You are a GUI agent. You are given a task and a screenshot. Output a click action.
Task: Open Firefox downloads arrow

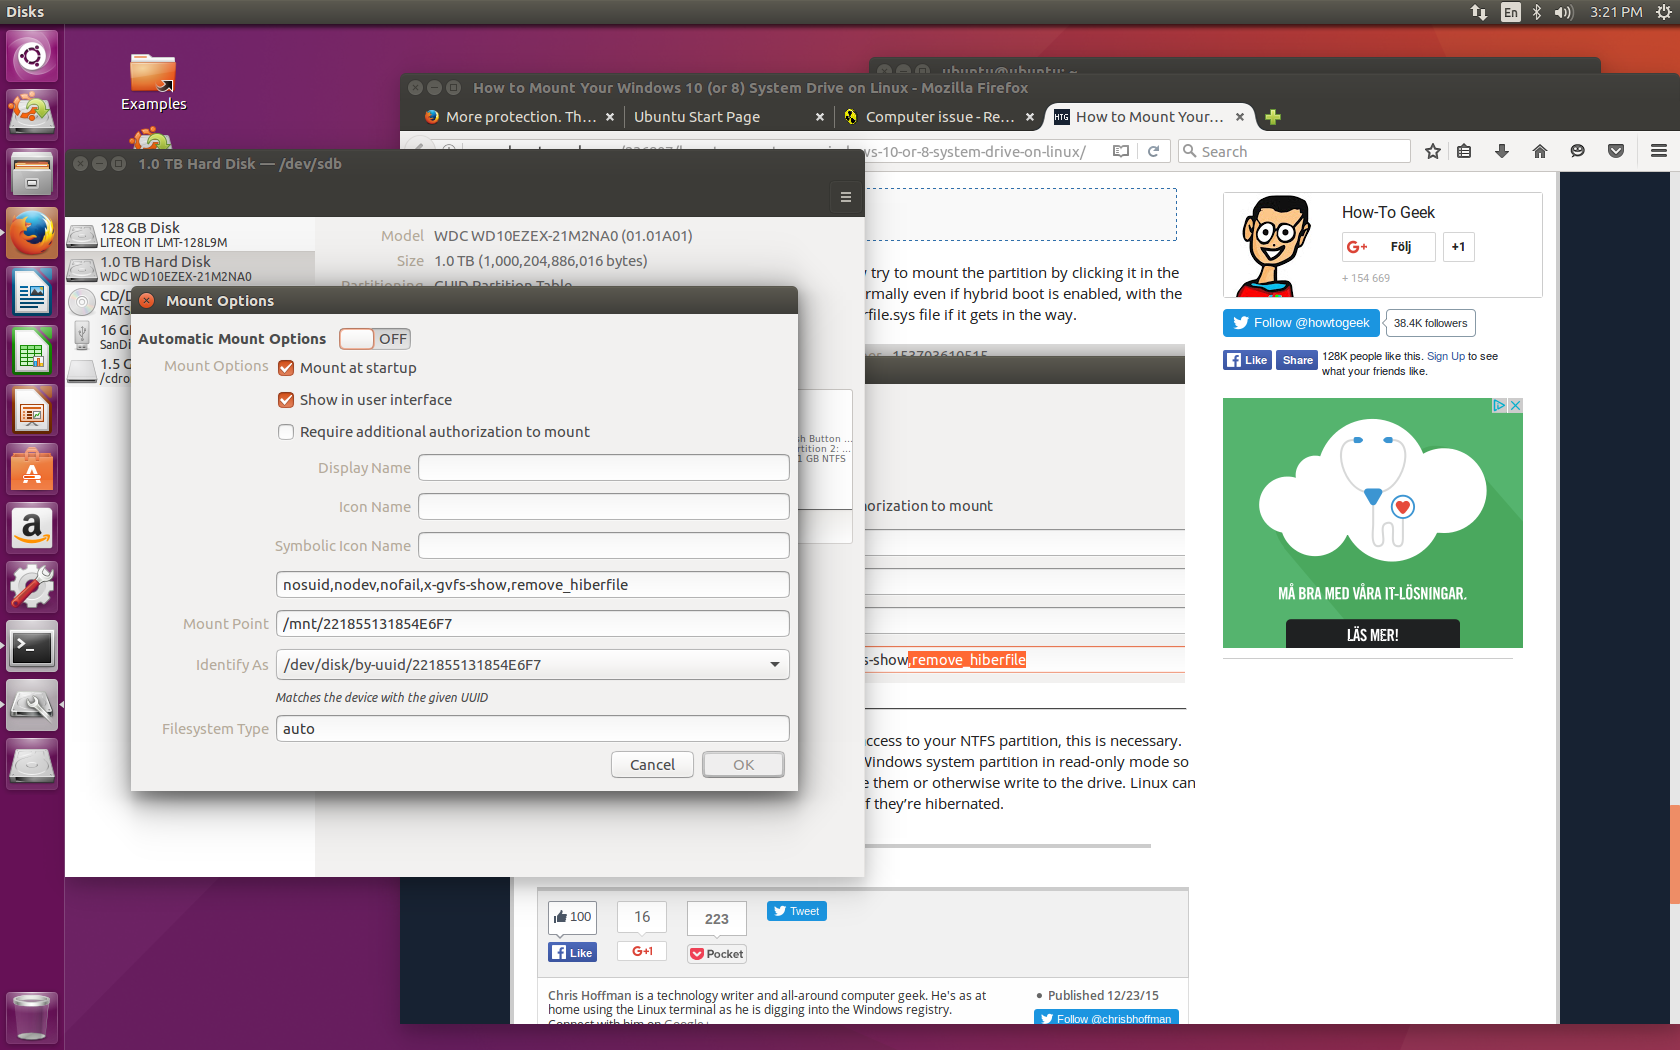[1501, 151]
